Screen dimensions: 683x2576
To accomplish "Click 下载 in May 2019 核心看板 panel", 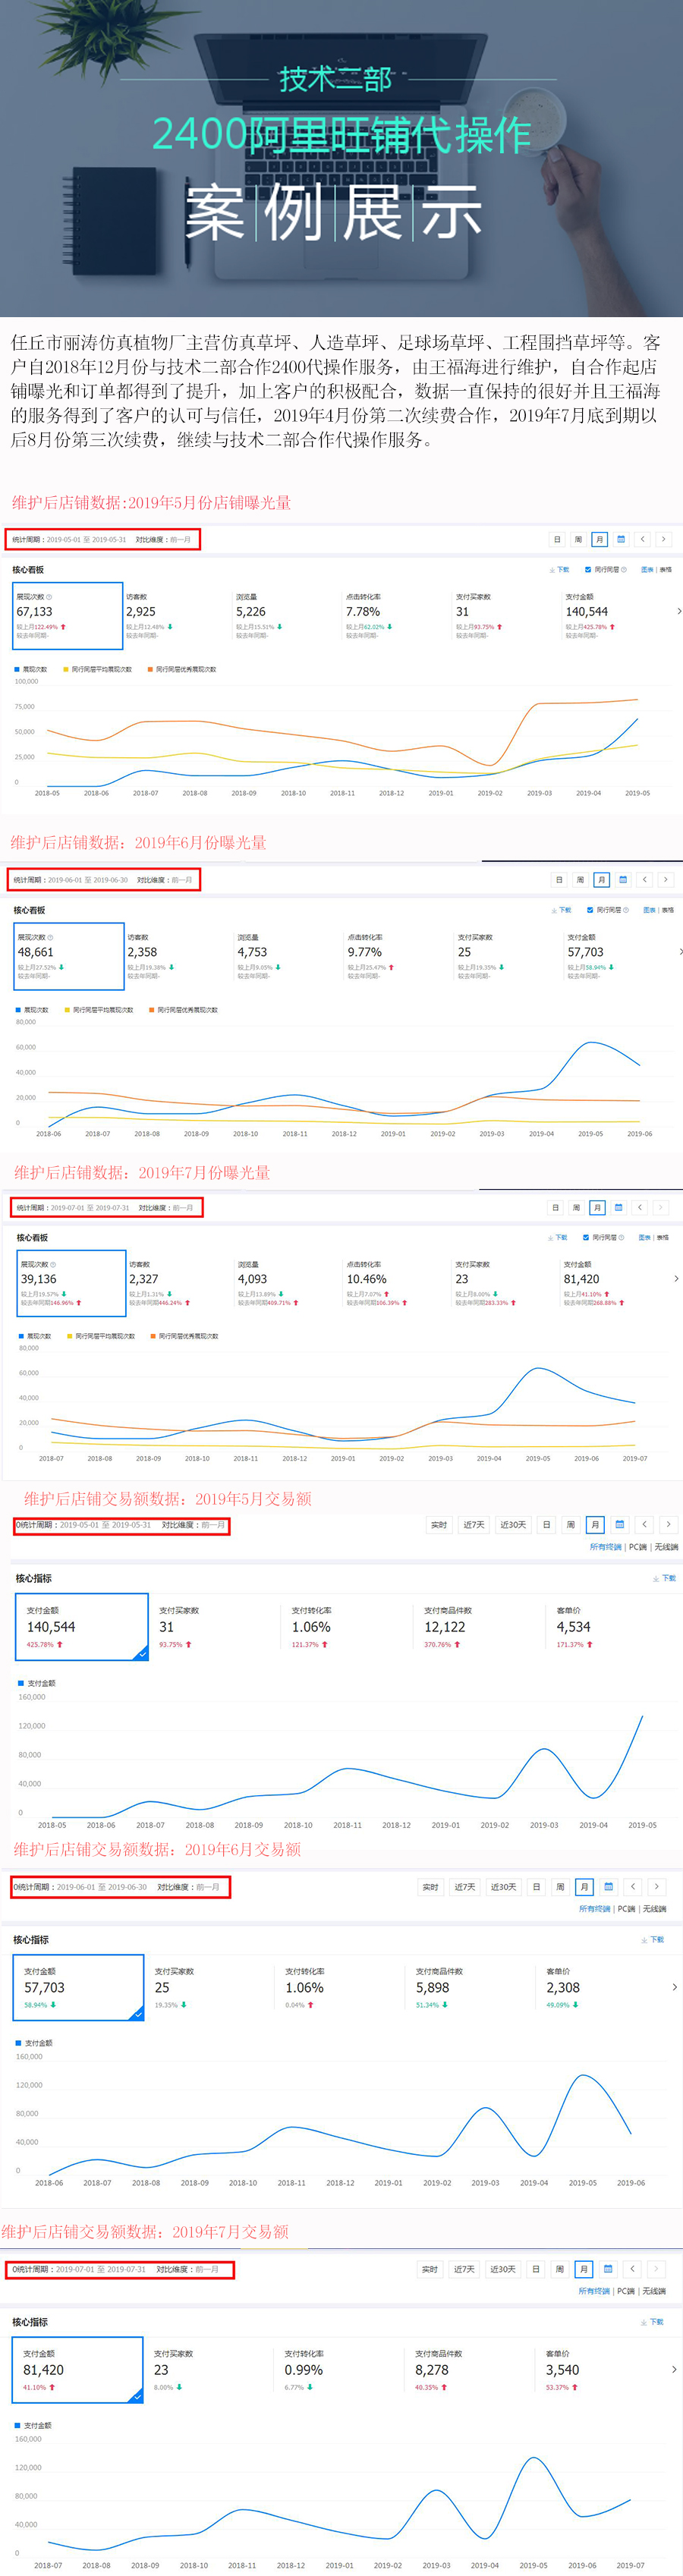I will tap(560, 570).
